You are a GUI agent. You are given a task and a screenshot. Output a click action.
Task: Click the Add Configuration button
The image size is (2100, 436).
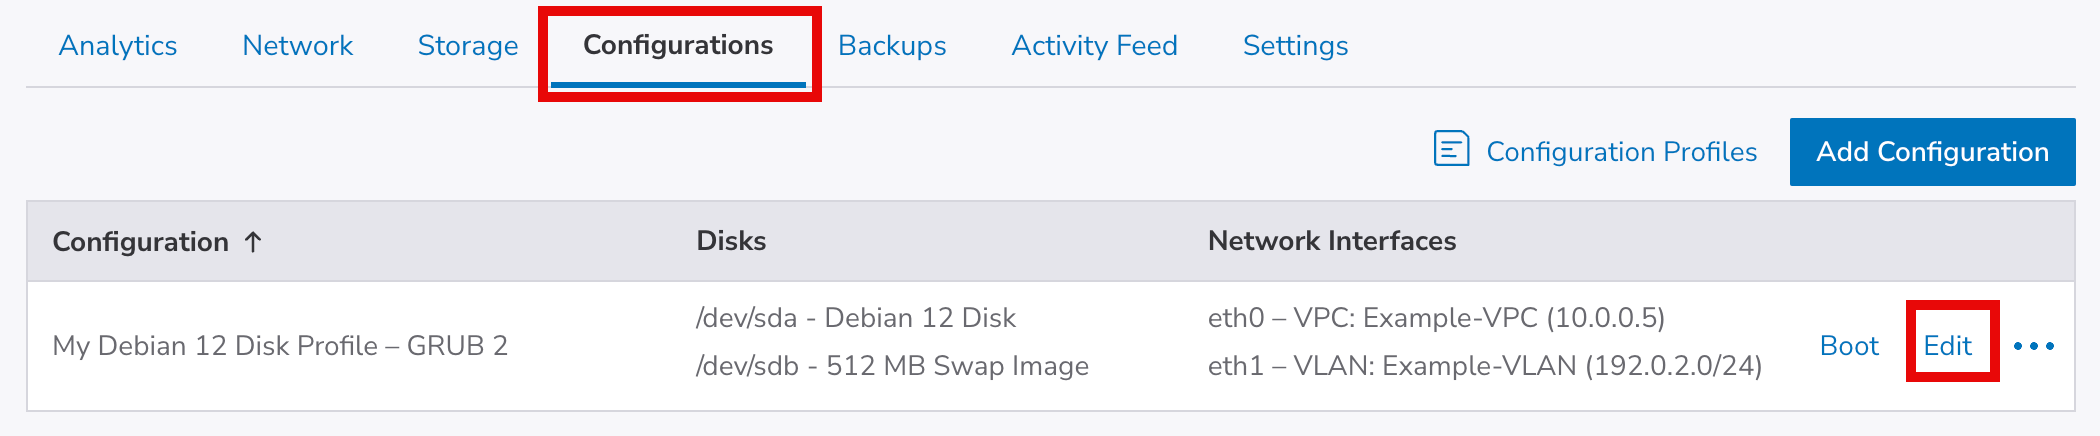1932,152
